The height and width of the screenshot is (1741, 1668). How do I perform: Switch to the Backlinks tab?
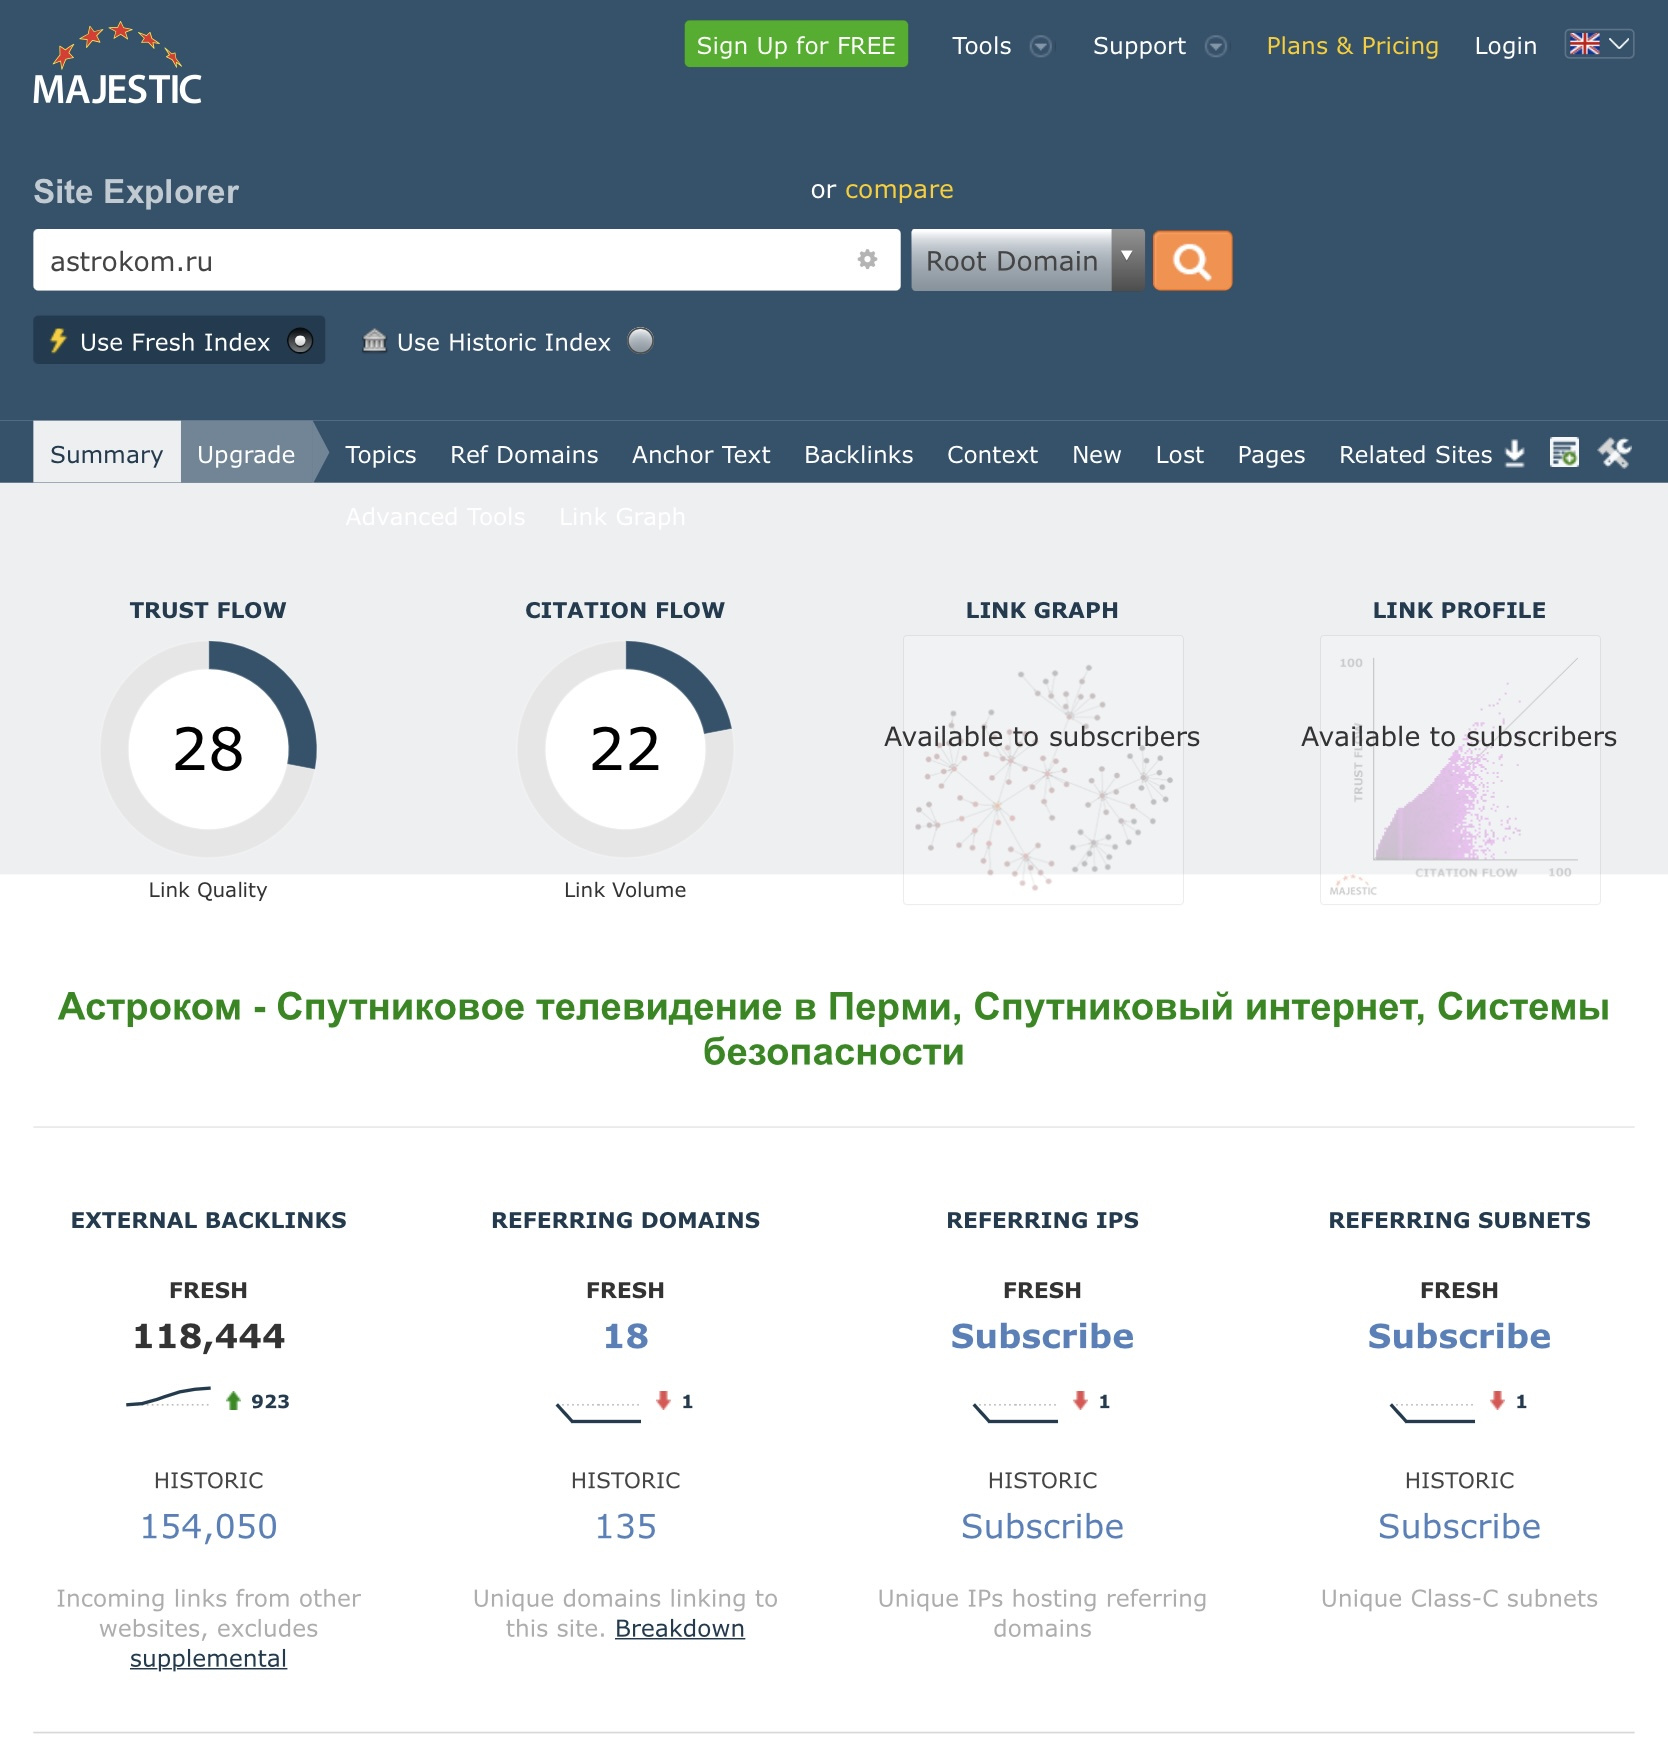(x=859, y=455)
